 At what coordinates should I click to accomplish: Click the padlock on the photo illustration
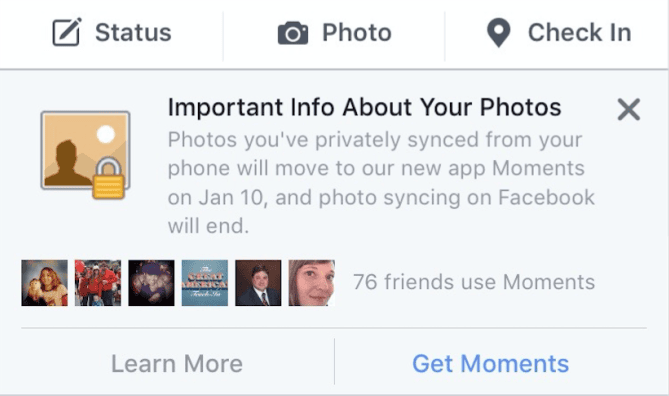[108, 178]
